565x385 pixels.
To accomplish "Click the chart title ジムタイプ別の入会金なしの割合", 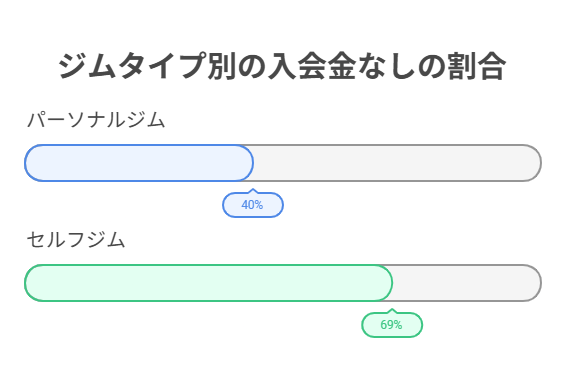I will [x=282, y=66].
